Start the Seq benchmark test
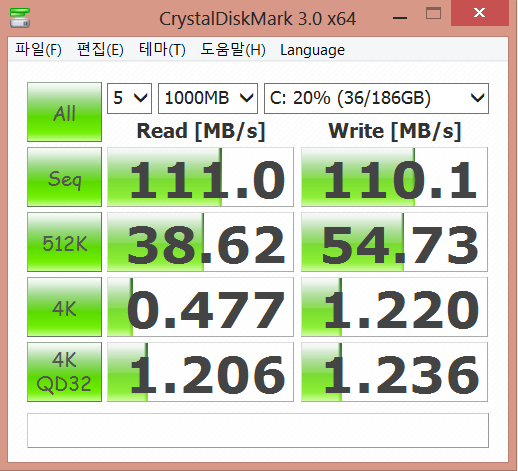The height and width of the screenshot is (471, 518). pos(64,177)
